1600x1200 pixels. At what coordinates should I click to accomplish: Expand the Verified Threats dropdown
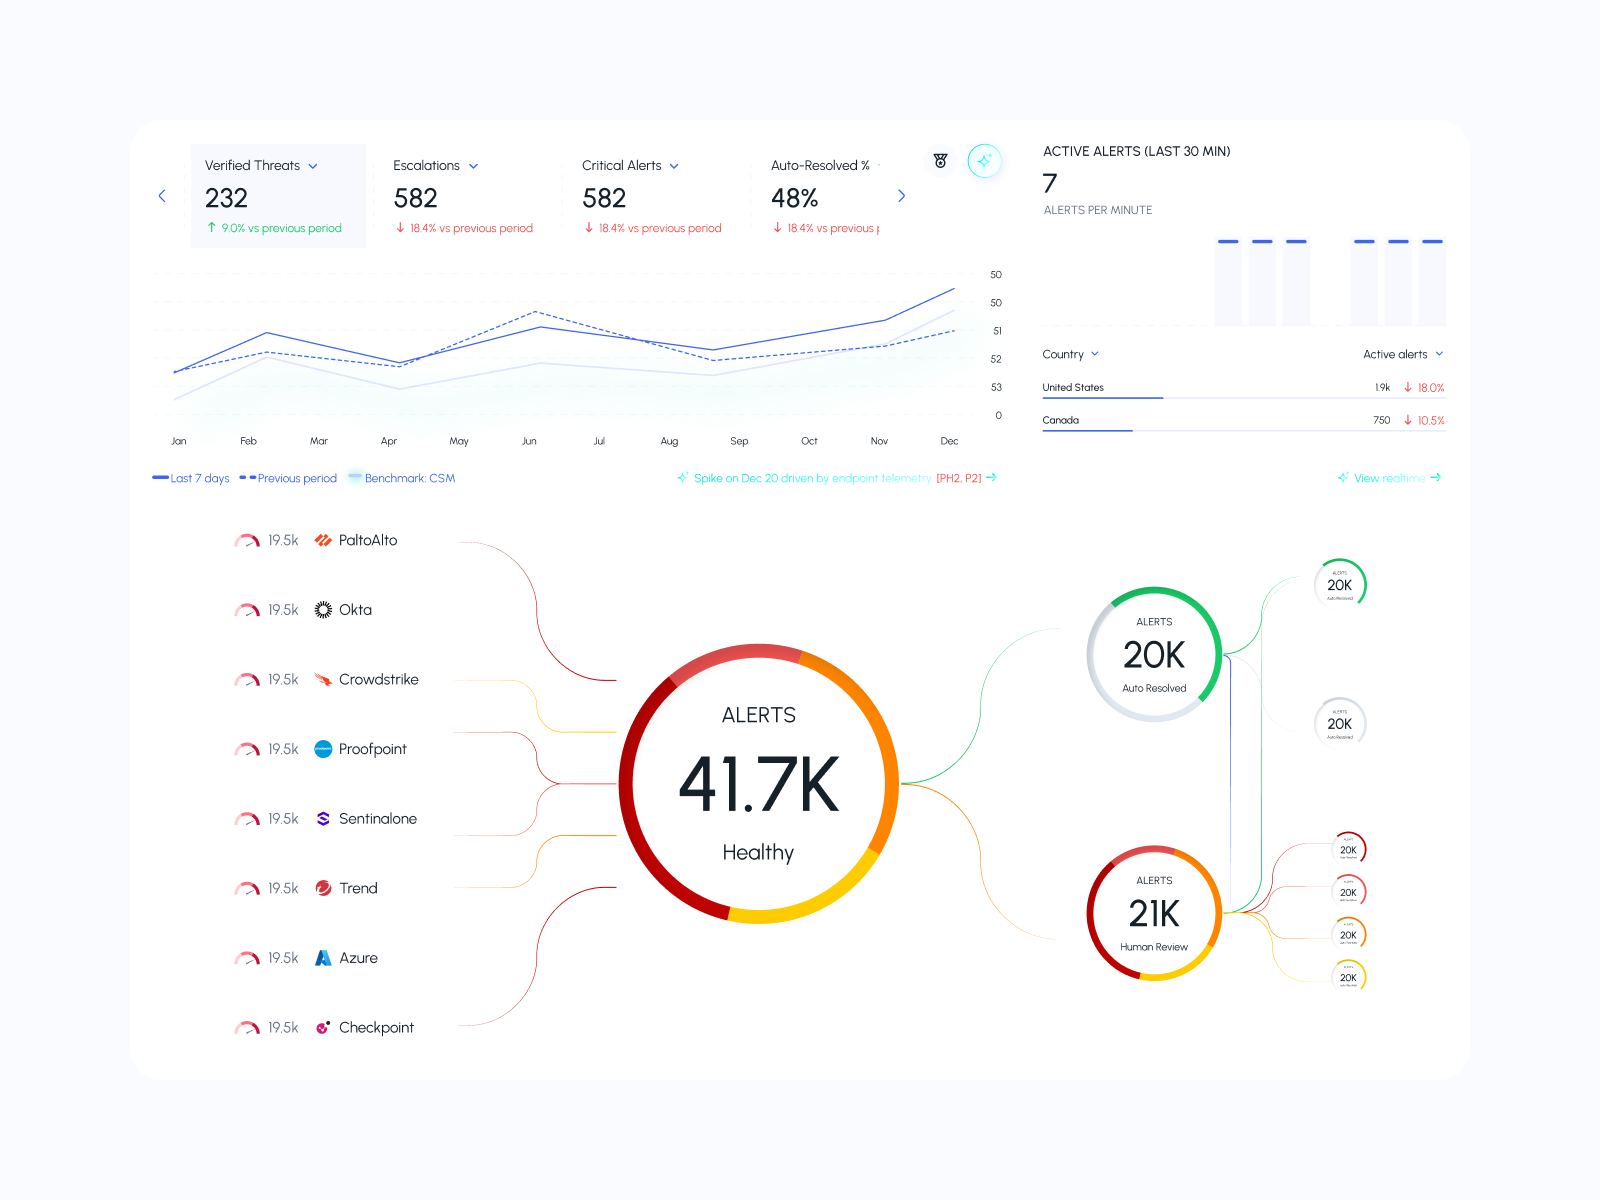[313, 166]
